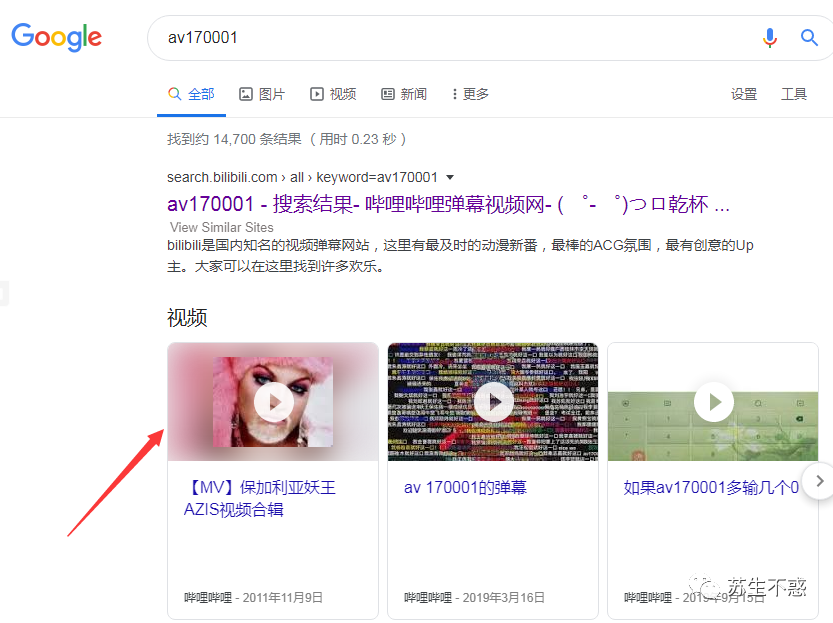Open the av170001 搜索结果 bilibili result link
Viewport: 833px width, 623px height.
tap(448, 204)
